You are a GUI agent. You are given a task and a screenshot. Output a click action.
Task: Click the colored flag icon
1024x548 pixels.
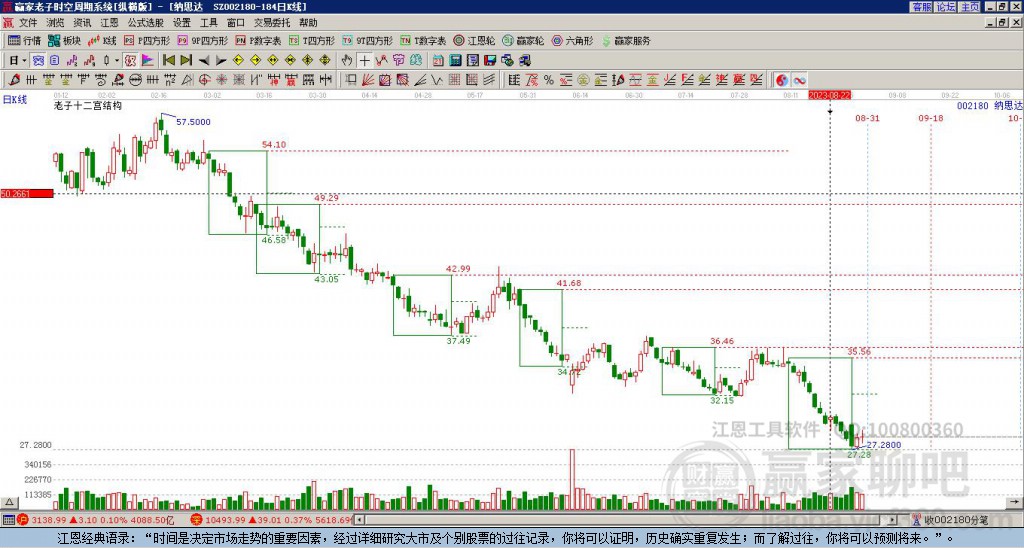click(x=148, y=61)
